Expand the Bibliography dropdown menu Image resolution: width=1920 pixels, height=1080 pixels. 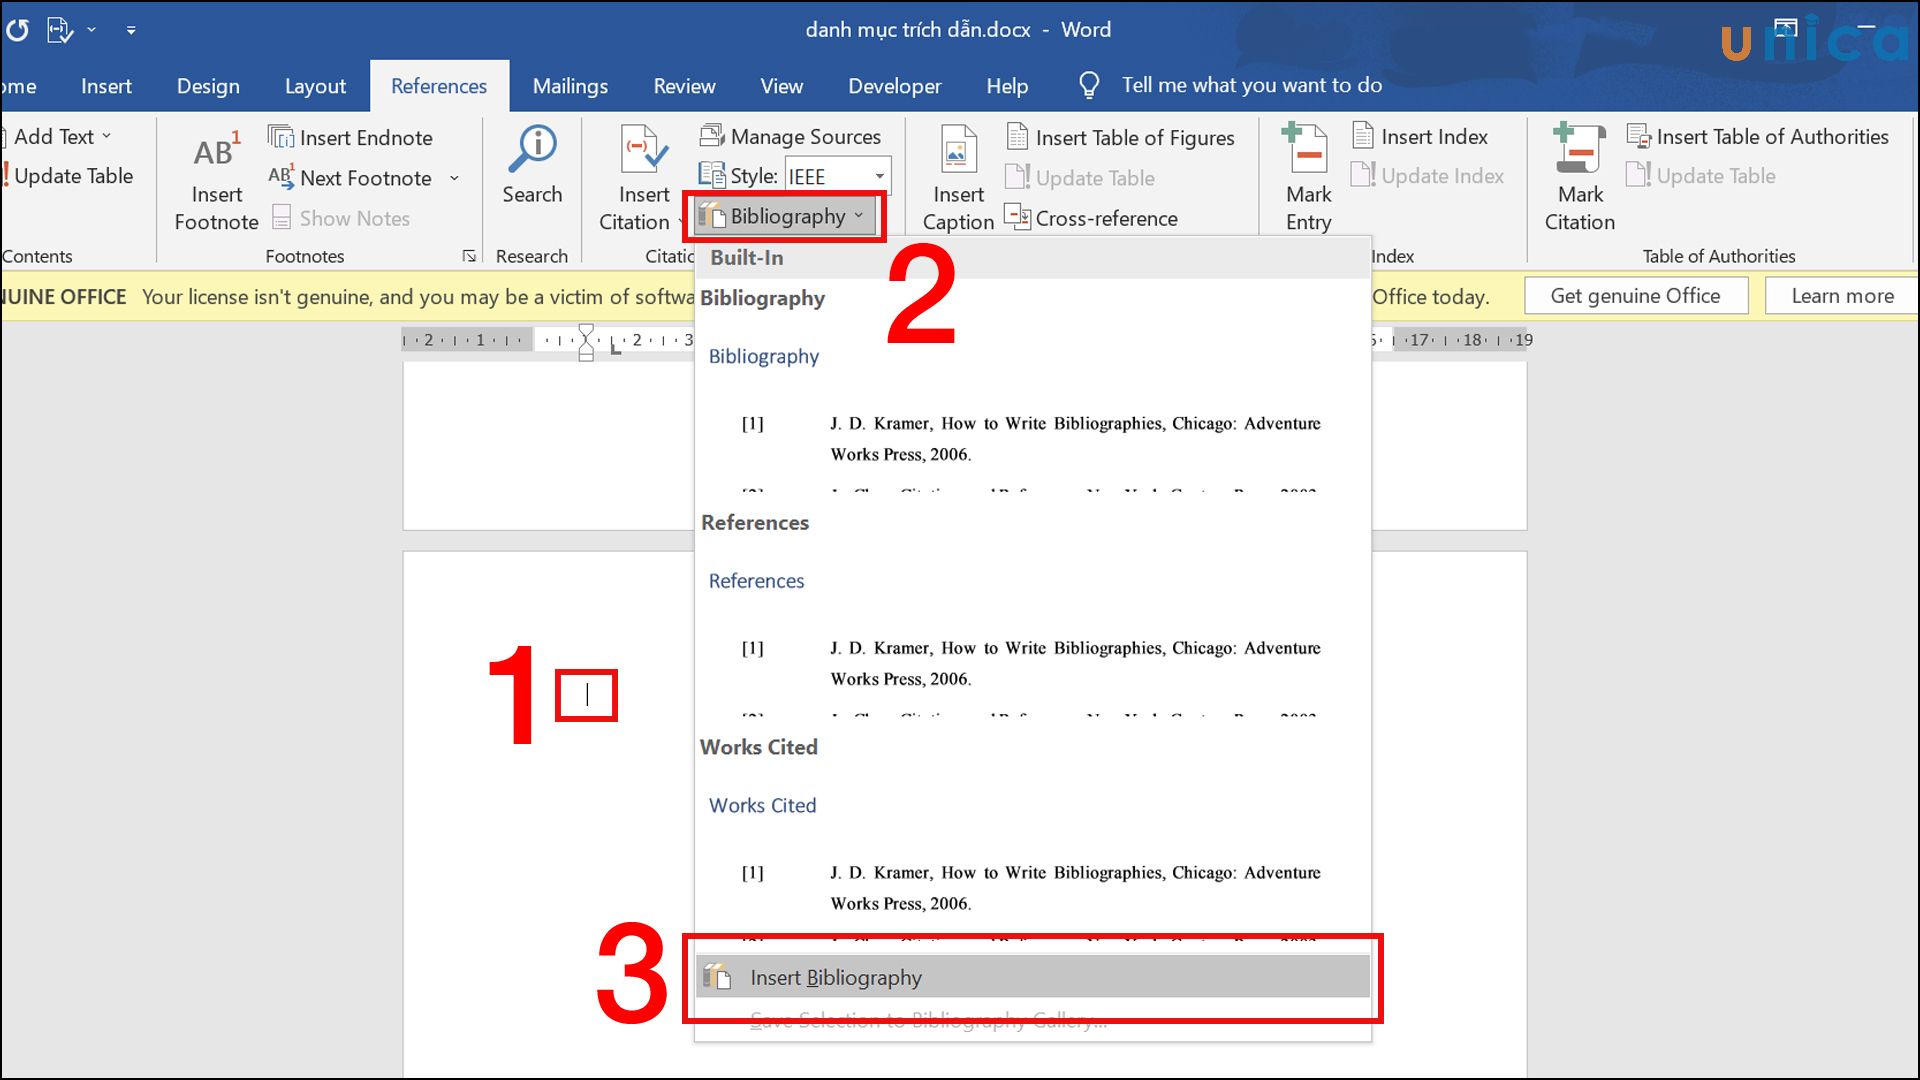pos(785,215)
